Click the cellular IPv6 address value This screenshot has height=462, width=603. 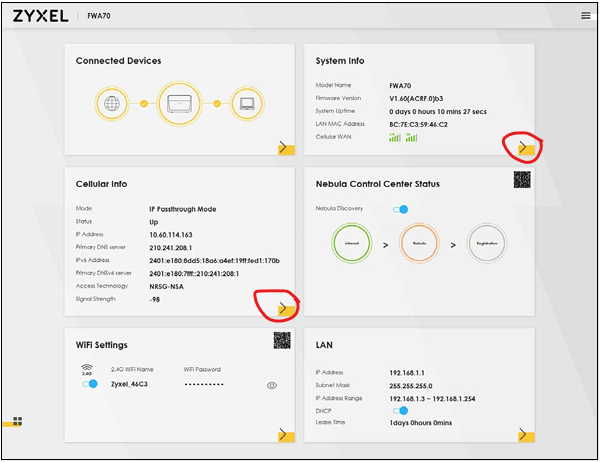coord(215,261)
